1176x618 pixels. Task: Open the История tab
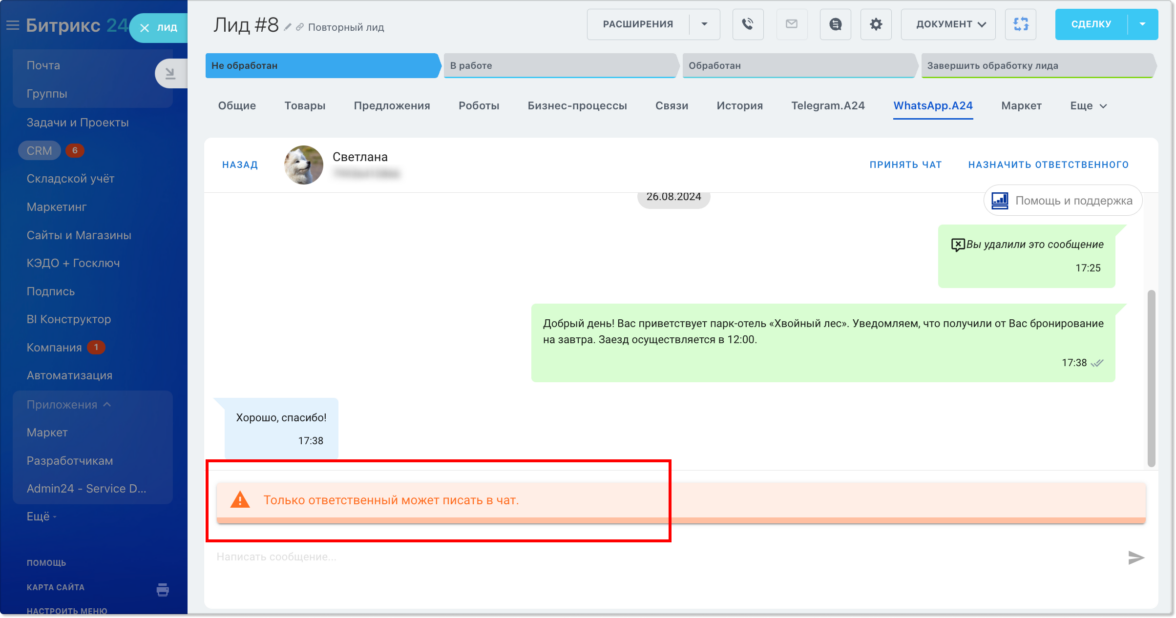(x=739, y=106)
